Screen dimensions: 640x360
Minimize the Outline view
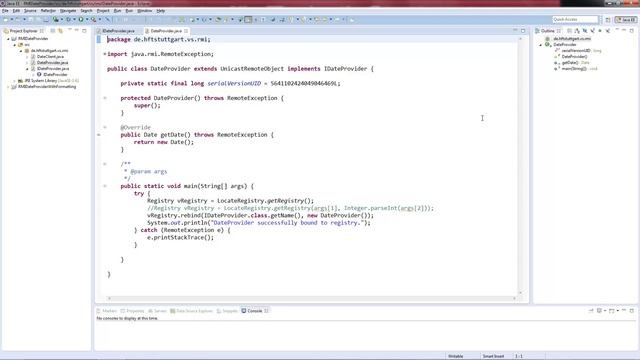click(624, 30)
